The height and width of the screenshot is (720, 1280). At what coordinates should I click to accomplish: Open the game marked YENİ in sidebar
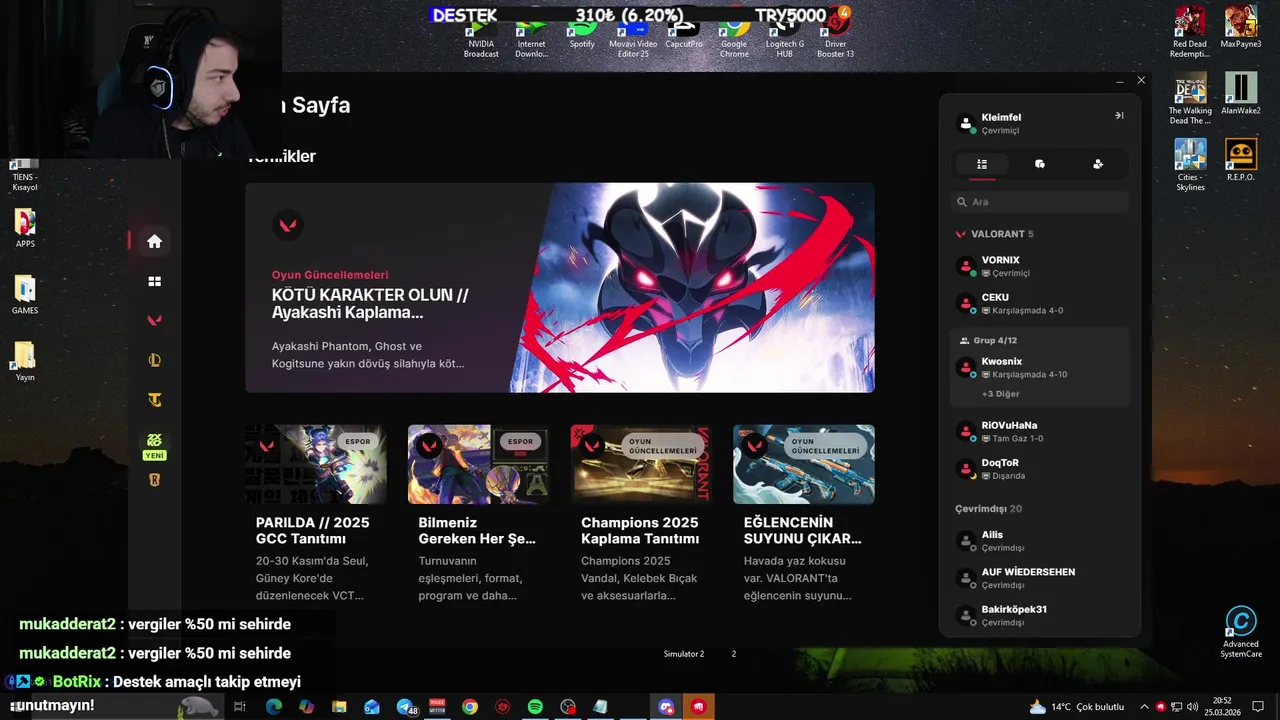(x=154, y=445)
